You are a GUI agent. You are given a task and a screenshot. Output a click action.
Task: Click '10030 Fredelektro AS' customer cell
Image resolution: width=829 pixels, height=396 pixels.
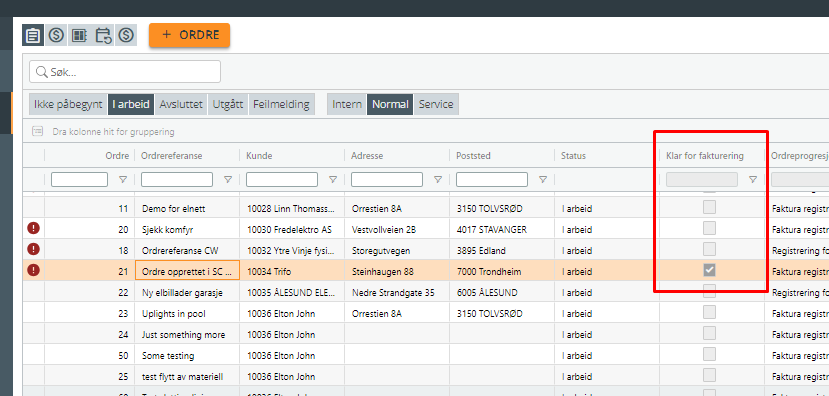[292, 230]
